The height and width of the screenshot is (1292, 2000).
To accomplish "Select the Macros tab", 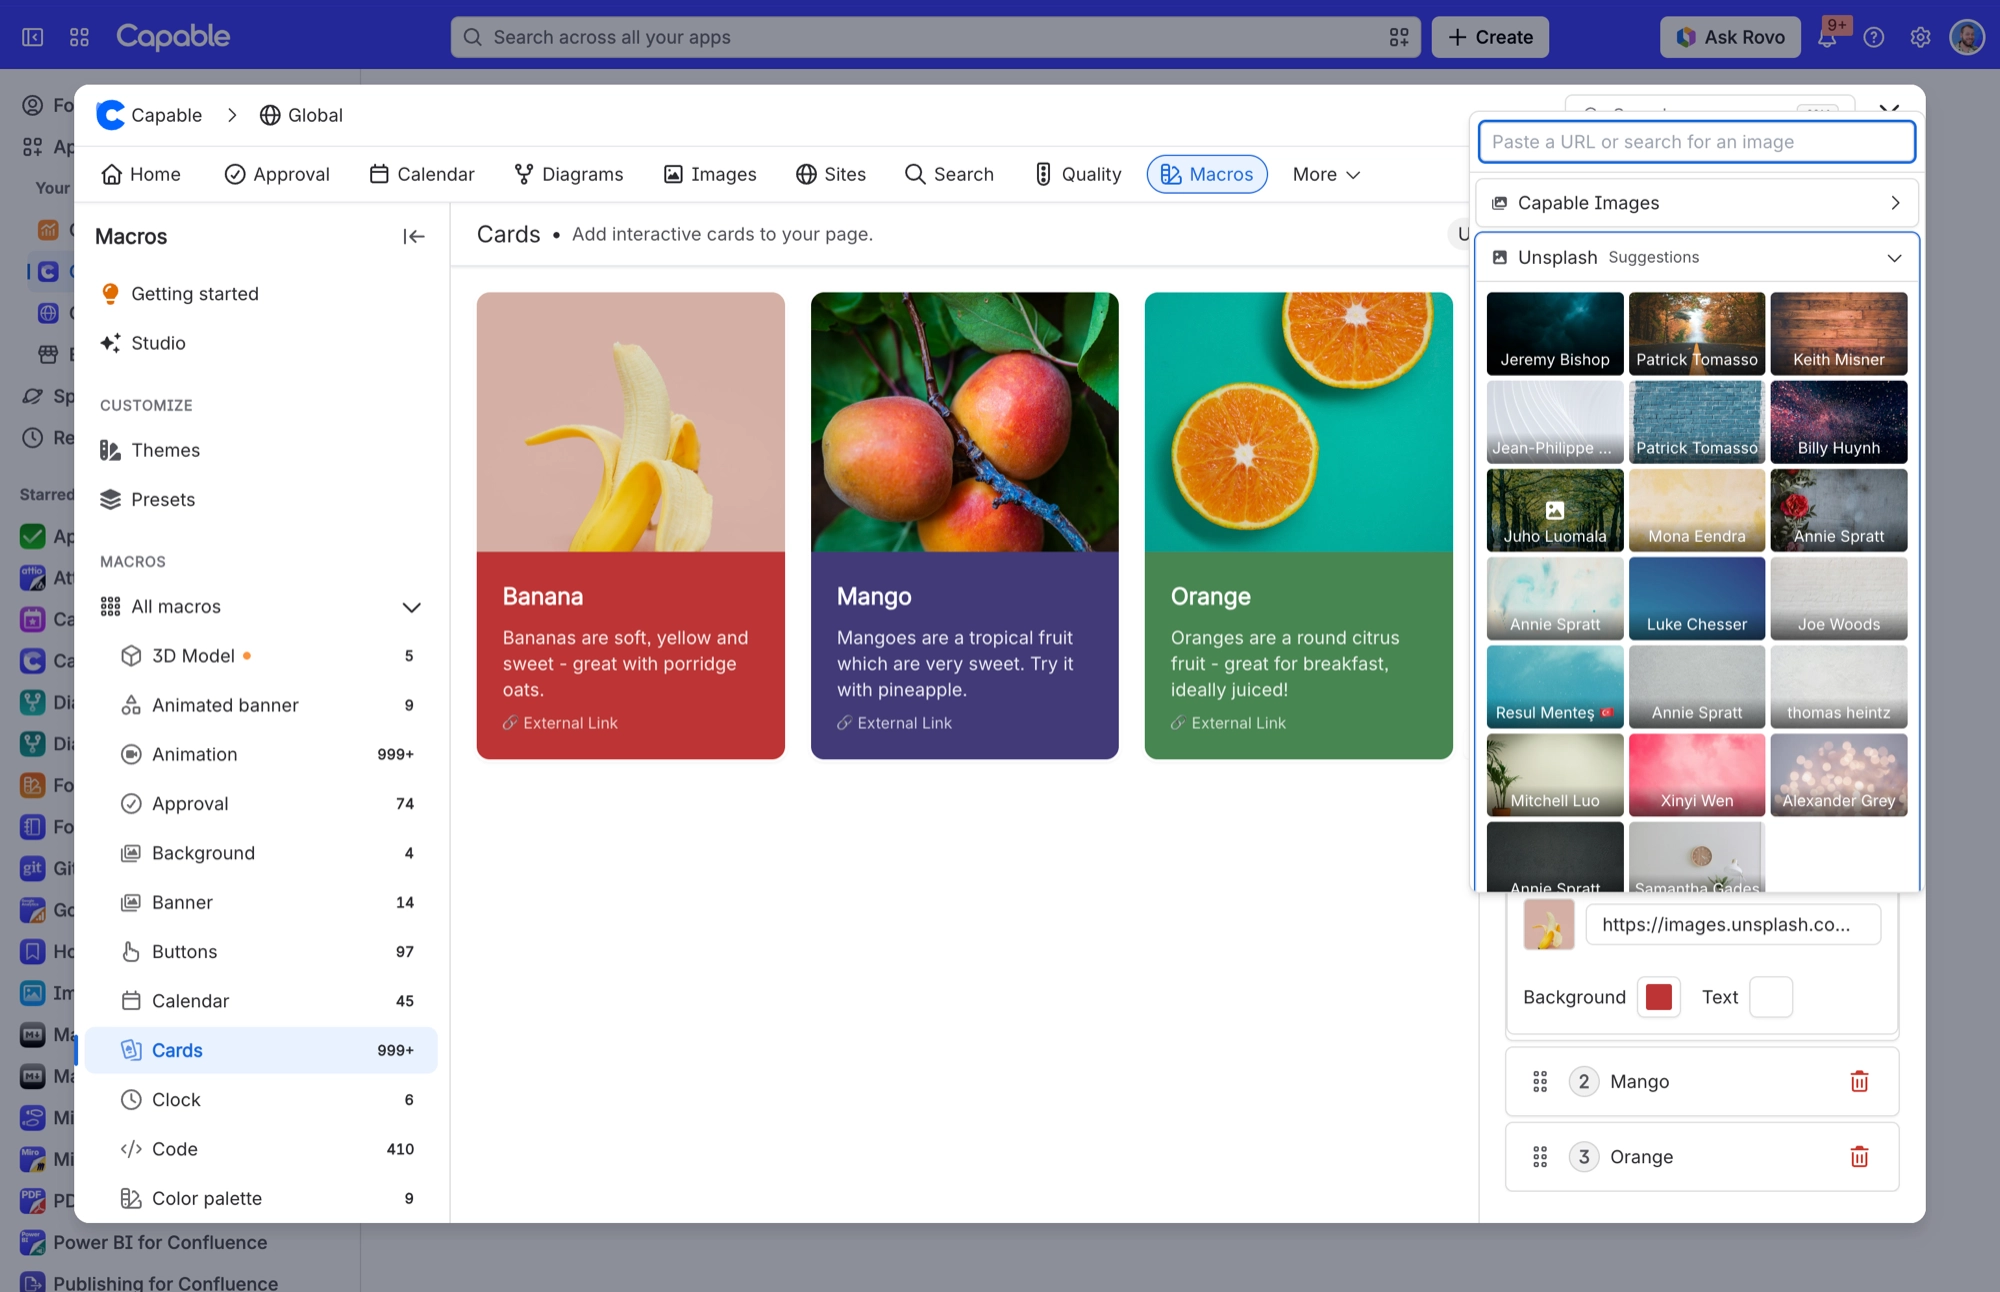I will tap(1207, 174).
